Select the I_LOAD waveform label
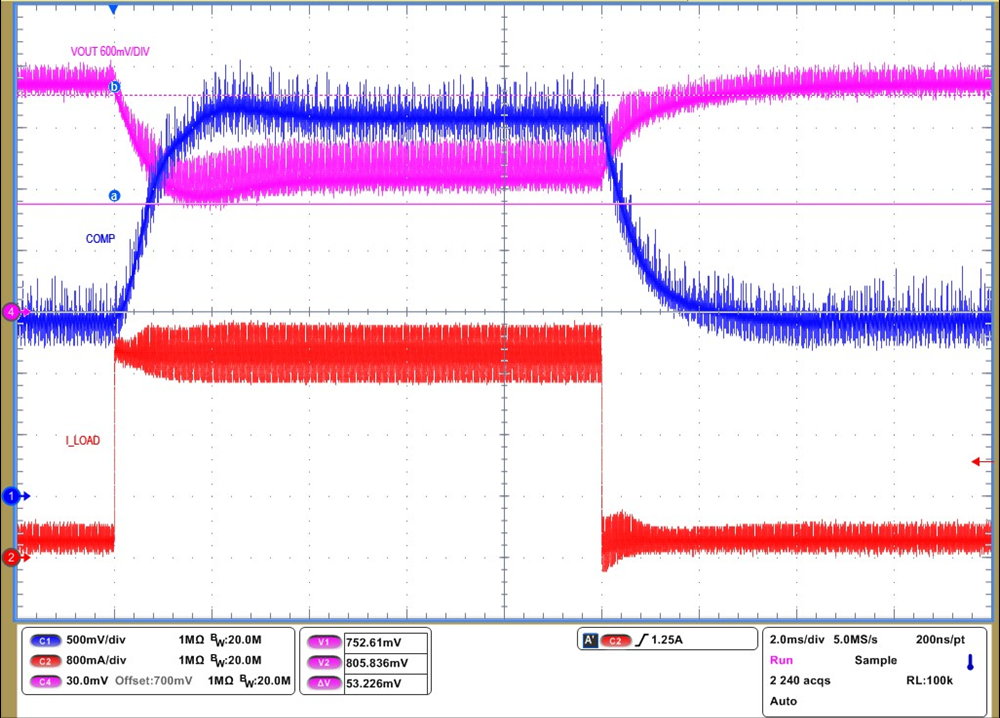The height and width of the screenshot is (718, 1000). pyautogui.click(x=82, y=440)
